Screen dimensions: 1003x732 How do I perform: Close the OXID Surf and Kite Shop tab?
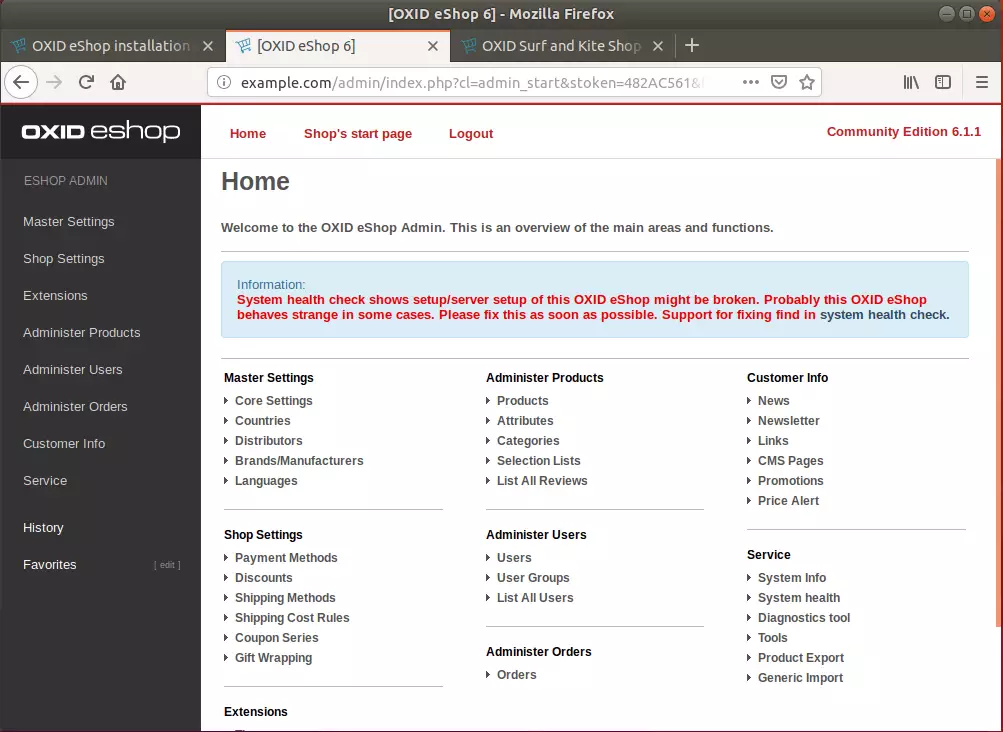(658, 46)
